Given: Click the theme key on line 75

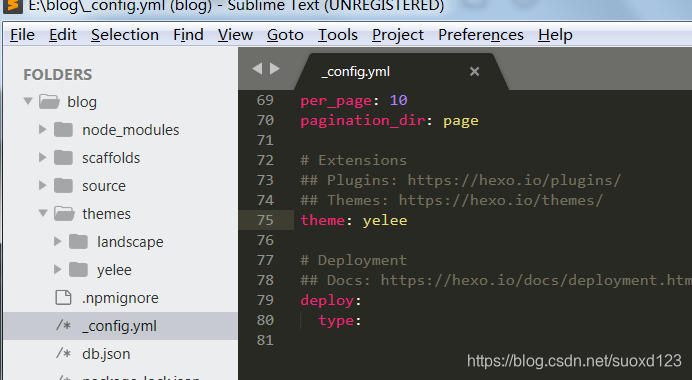Looking at the screenshot, I should (323, 220).
